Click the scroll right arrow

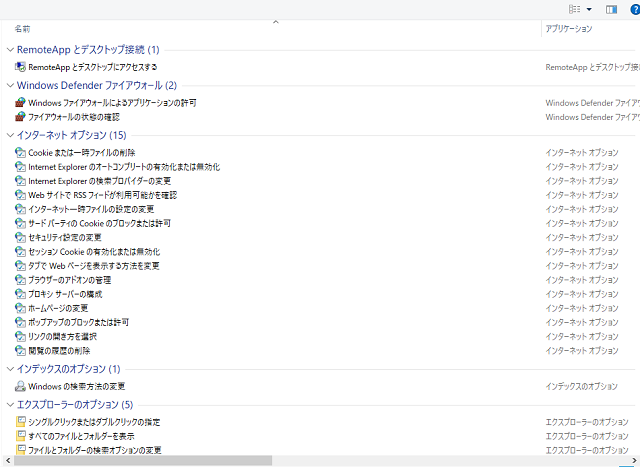coord(634,460)
